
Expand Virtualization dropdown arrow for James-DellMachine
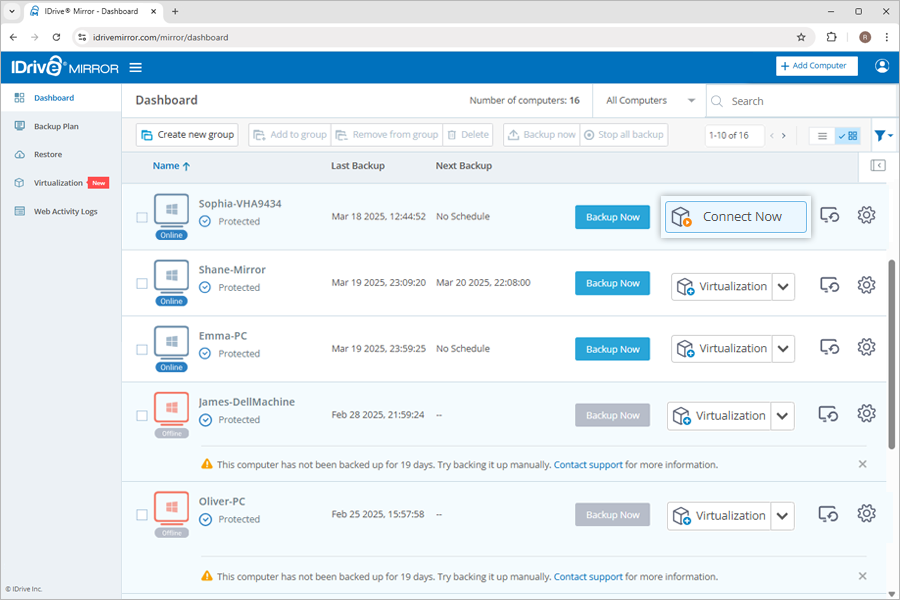pos(782,416)
